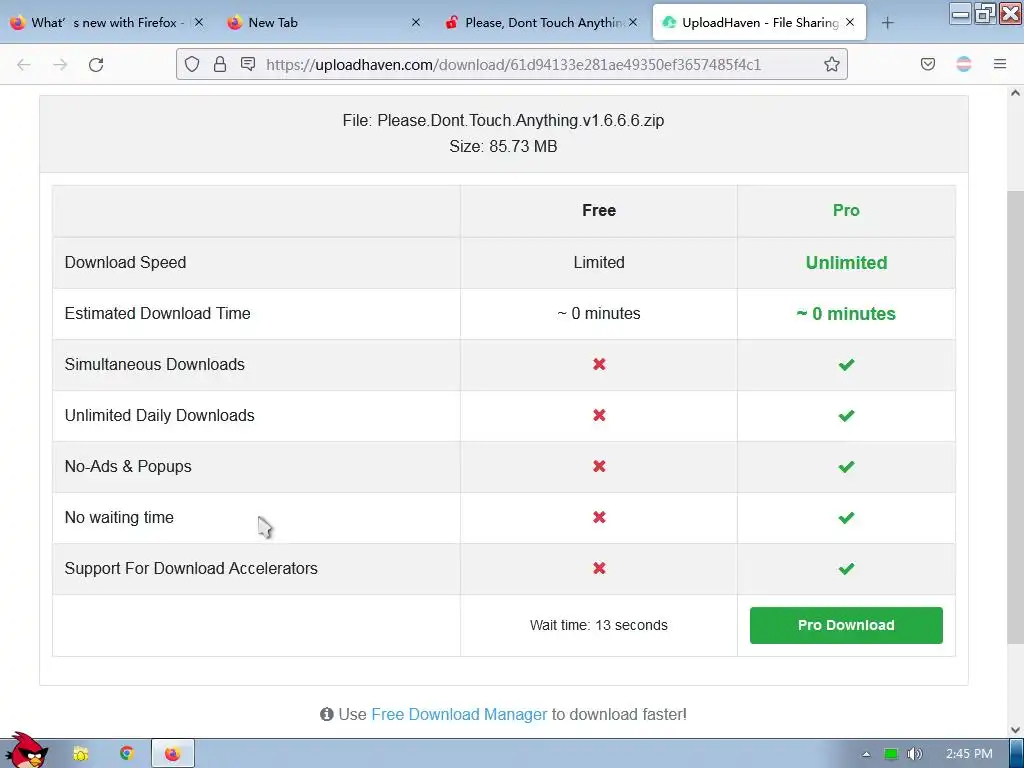Open a new tab with plus button
This screenshot has height=768, width=1024.
click(x=887, y=23)
